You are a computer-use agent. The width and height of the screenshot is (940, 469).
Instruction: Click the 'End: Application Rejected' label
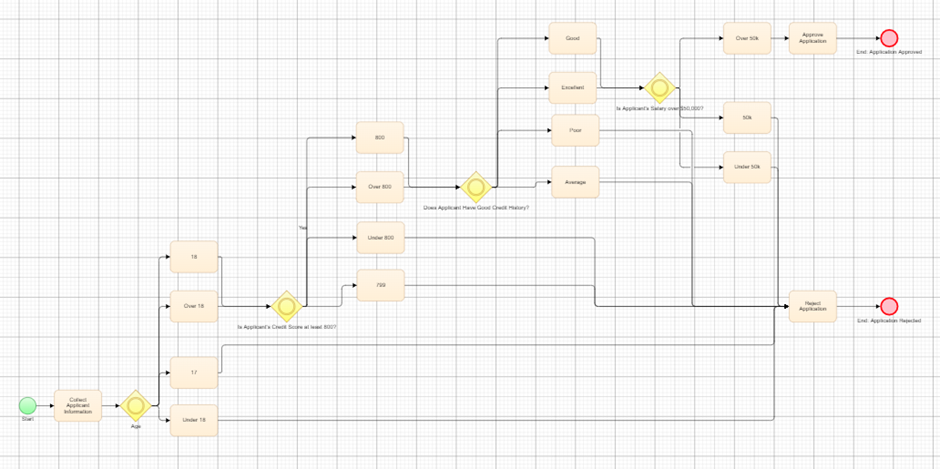coord(889,321)
